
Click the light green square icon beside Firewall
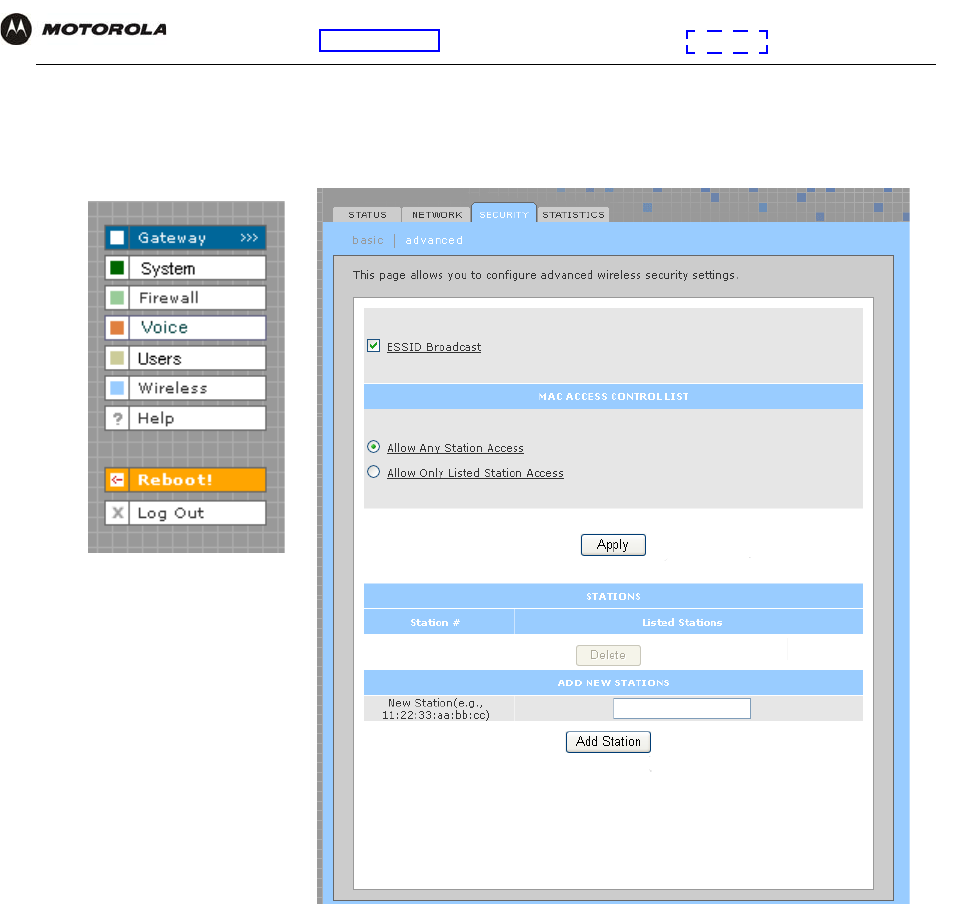click(x=117, y=298)
